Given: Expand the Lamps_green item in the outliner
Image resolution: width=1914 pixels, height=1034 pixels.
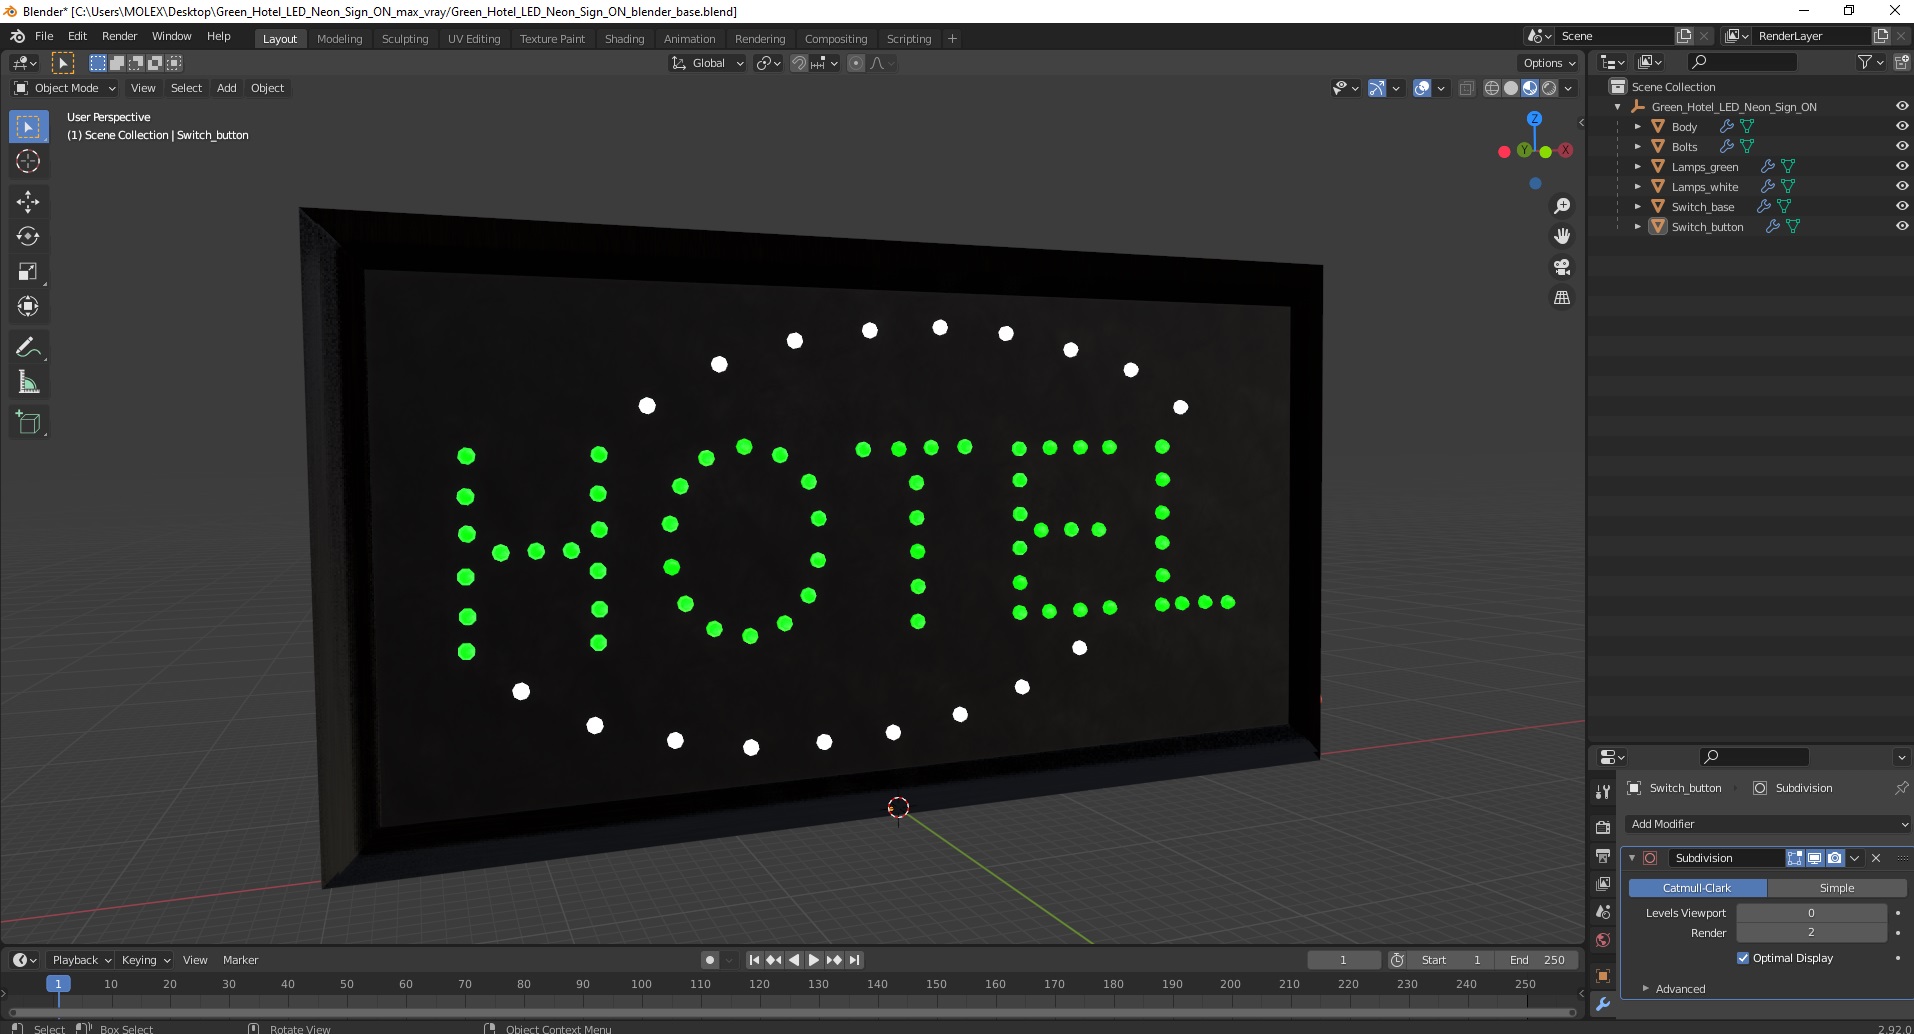Looking at the screenshot, I should [x=1637, y=167].
